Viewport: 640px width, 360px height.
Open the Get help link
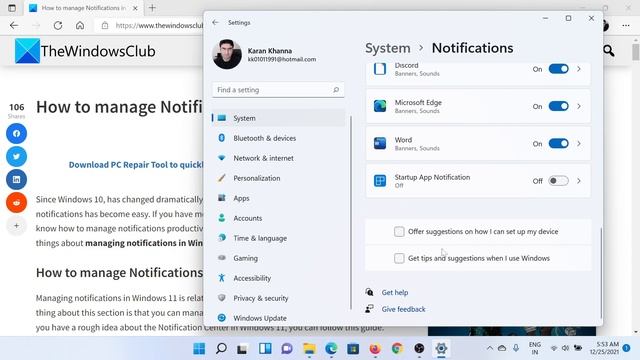coord(395,292)
